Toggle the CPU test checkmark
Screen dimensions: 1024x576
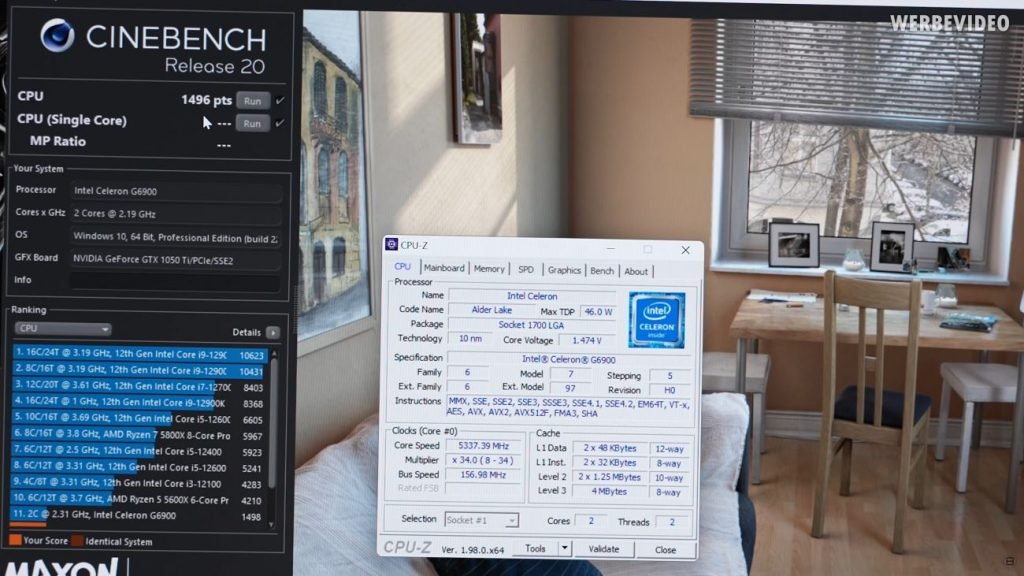[x=280, y=101]
